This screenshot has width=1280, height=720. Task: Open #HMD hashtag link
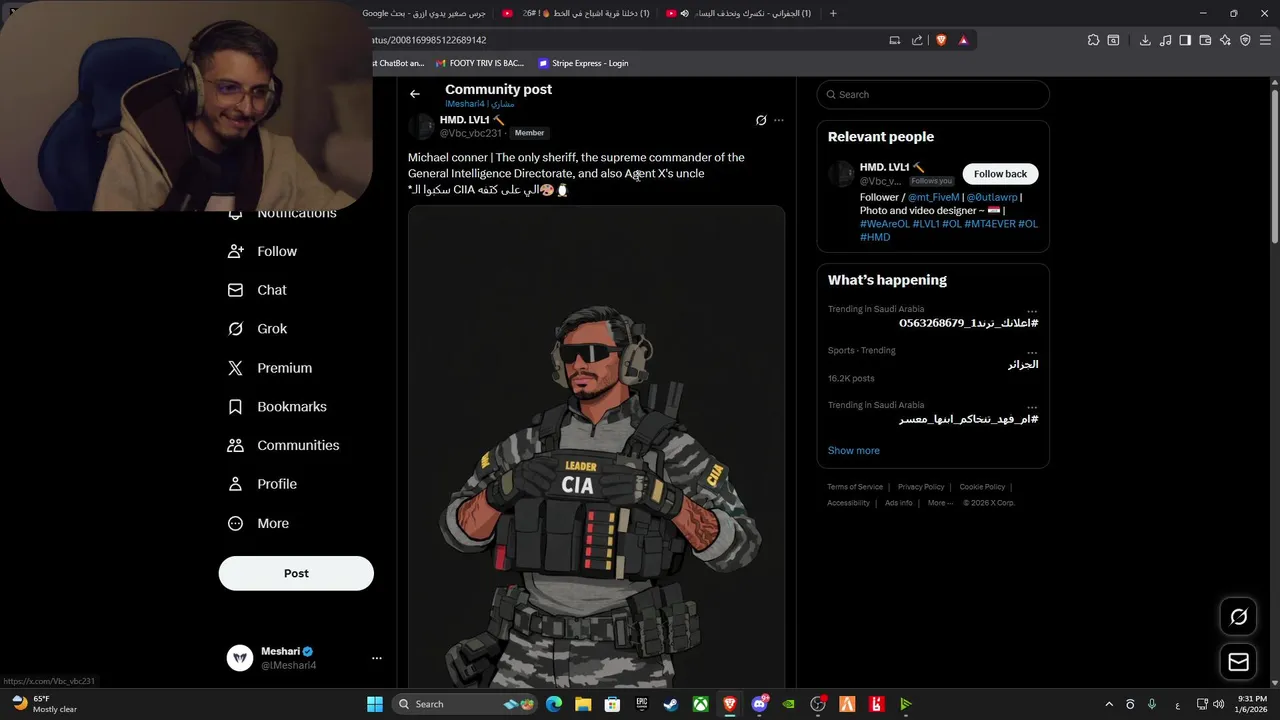[x=875, y=237]
